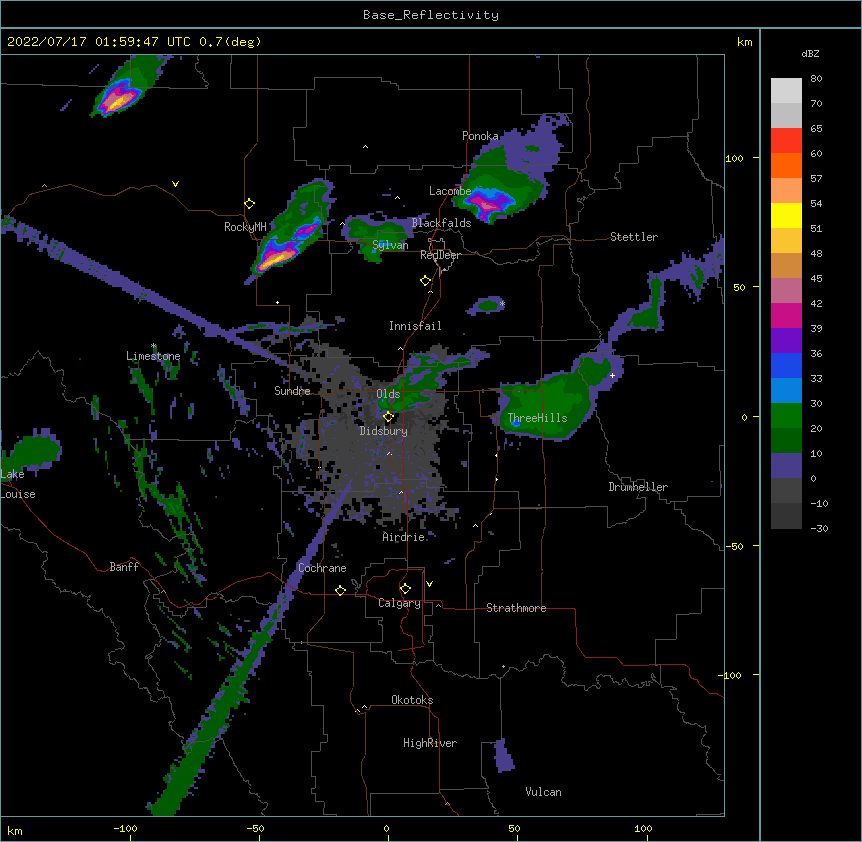
Task: Click the storm cell core east of Lacombe
Action: point(485,204)
